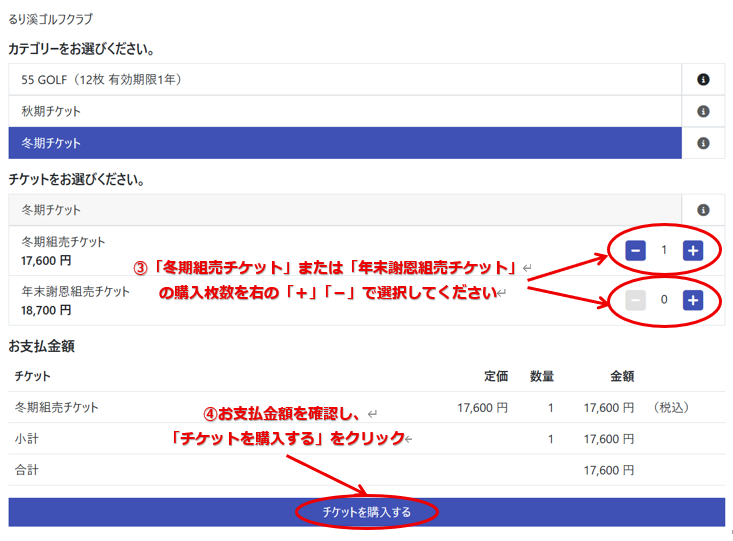
Task: Click info icon on highlighted 冬期チケット row
Action: (x=703, y=143)
